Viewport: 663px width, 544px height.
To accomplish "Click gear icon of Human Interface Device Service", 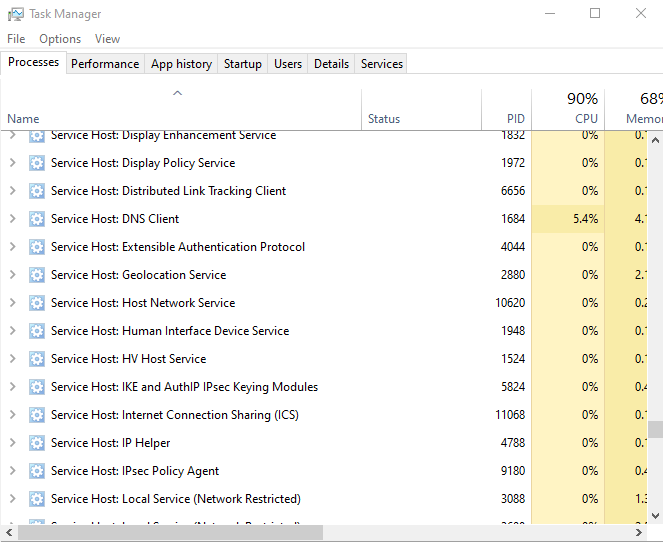I will 37,331.
